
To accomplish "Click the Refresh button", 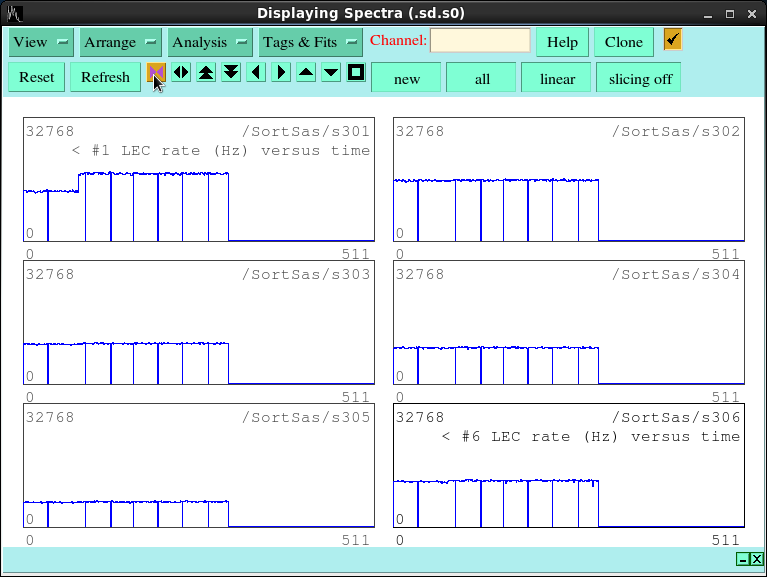I will coord(105,77).
